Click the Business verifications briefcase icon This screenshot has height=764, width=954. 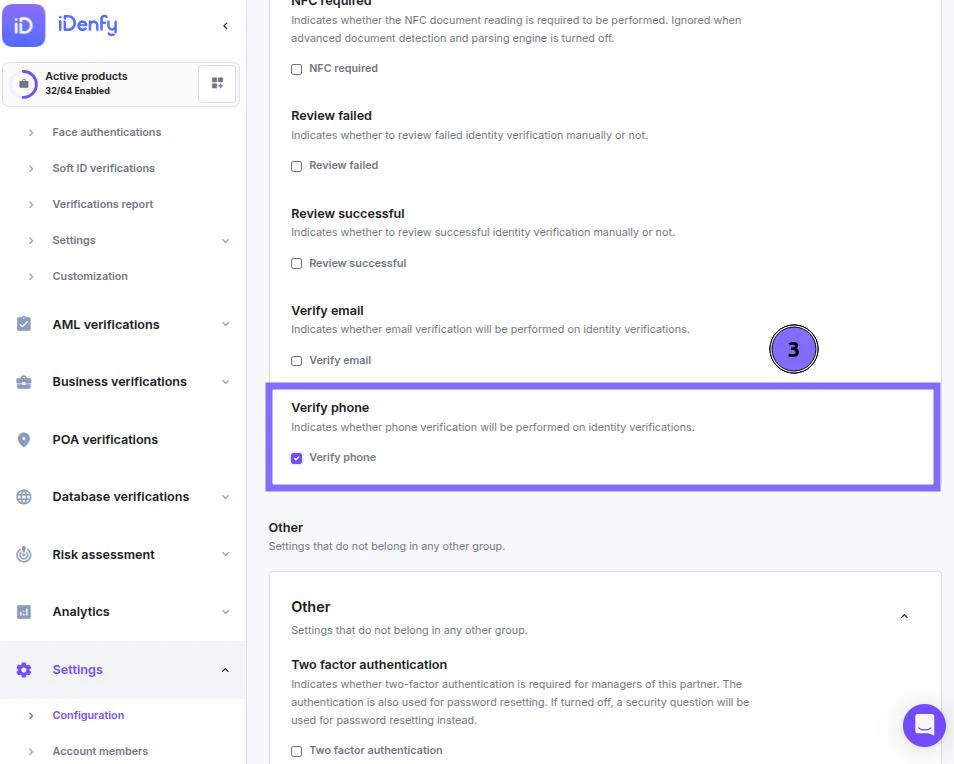[24, 382]
